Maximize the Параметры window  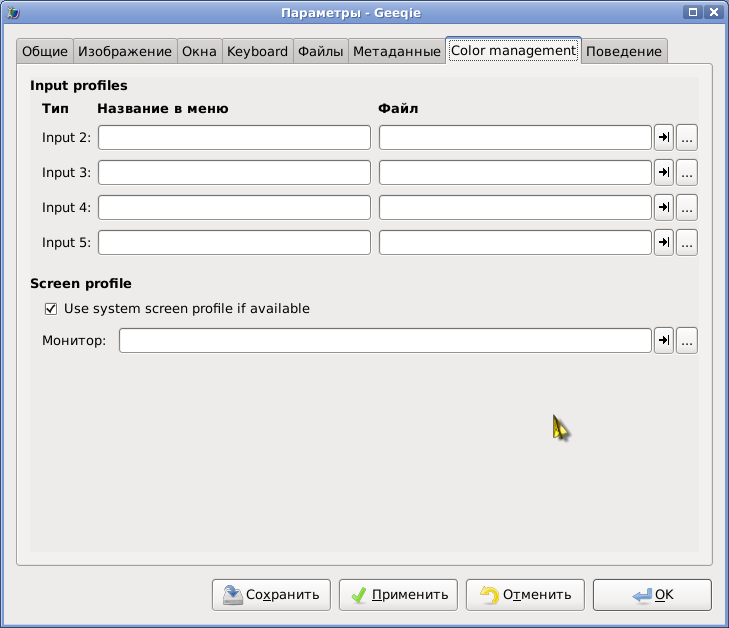(x=693, y=12)
